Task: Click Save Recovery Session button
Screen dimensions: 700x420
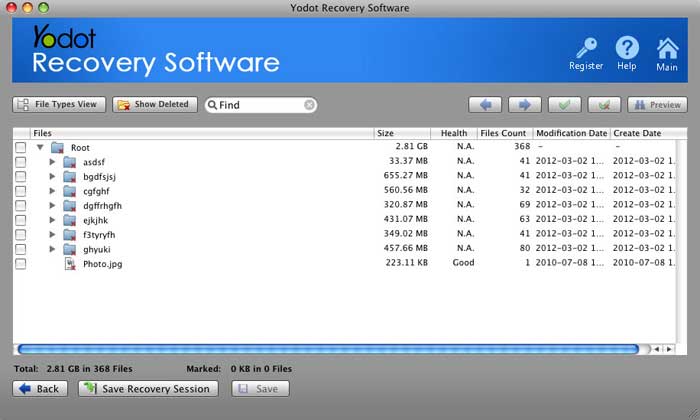Action: [150, 389]
